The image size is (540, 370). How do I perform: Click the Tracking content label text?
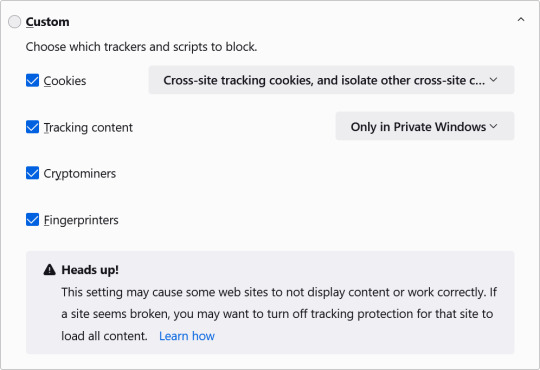click(x=88, y=127)
